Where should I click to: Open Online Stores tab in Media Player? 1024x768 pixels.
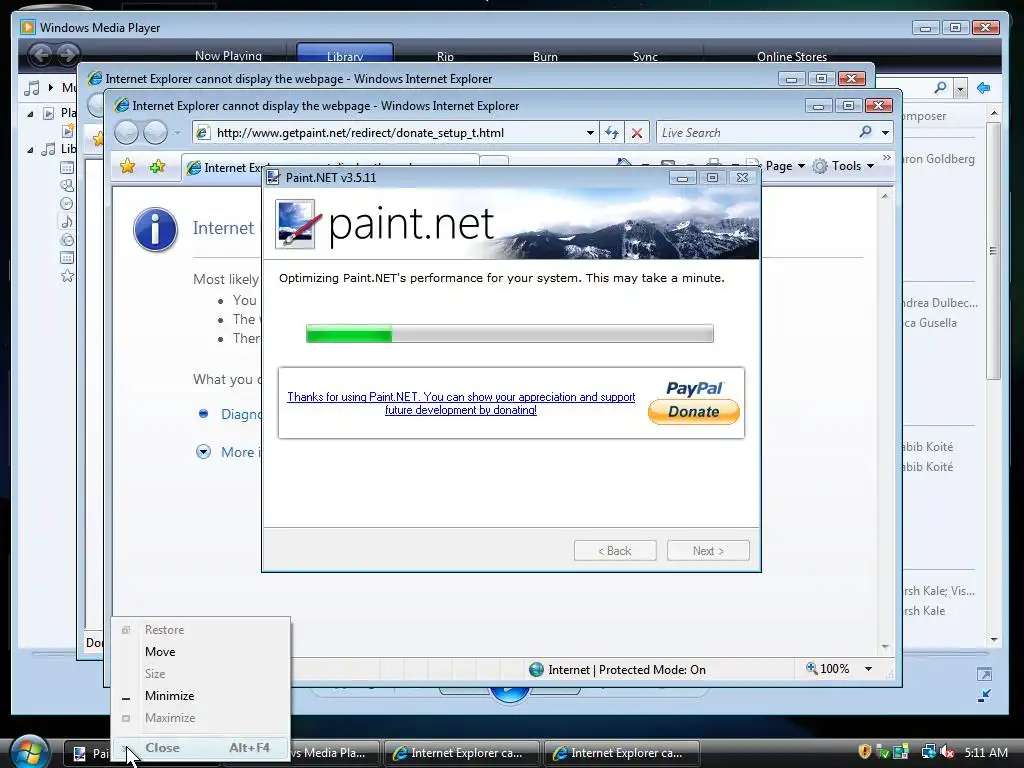click(792, 57)
